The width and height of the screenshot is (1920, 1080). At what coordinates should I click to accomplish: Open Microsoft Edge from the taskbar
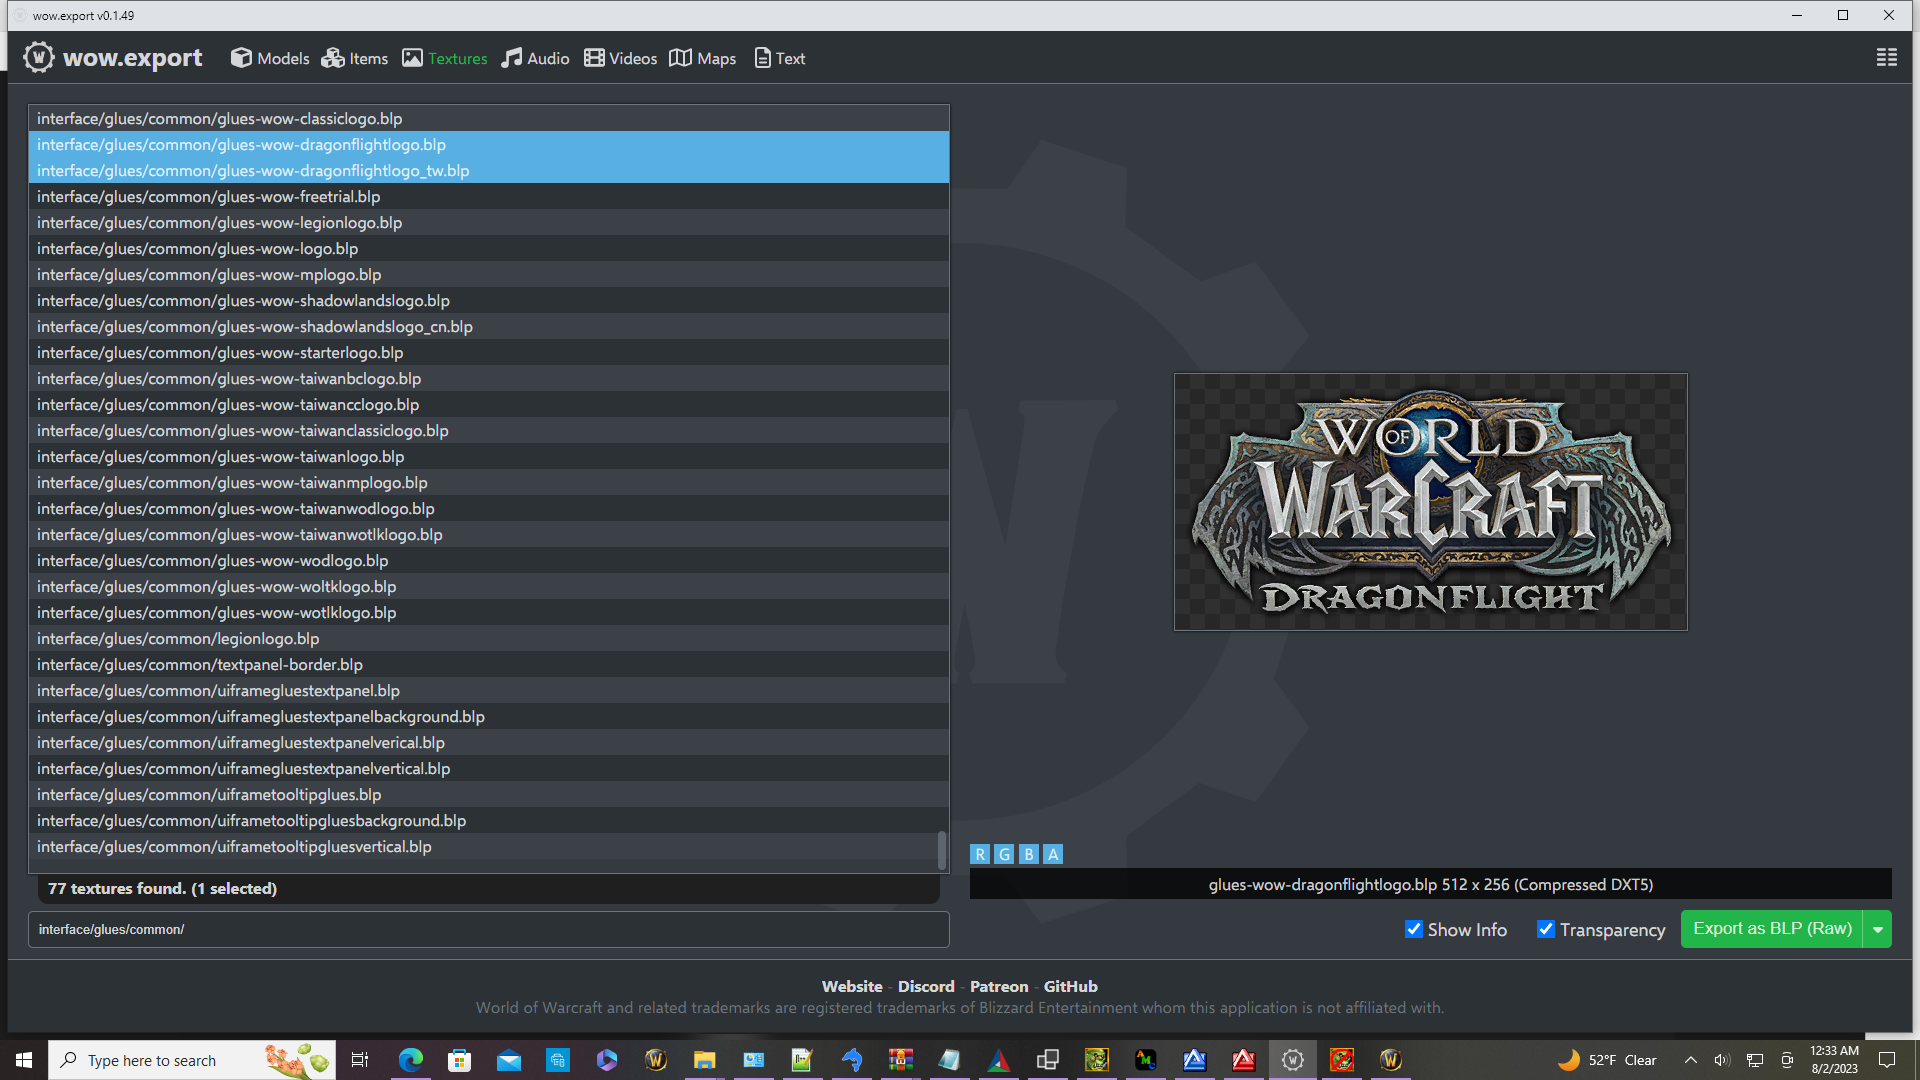pos(411,1060)
